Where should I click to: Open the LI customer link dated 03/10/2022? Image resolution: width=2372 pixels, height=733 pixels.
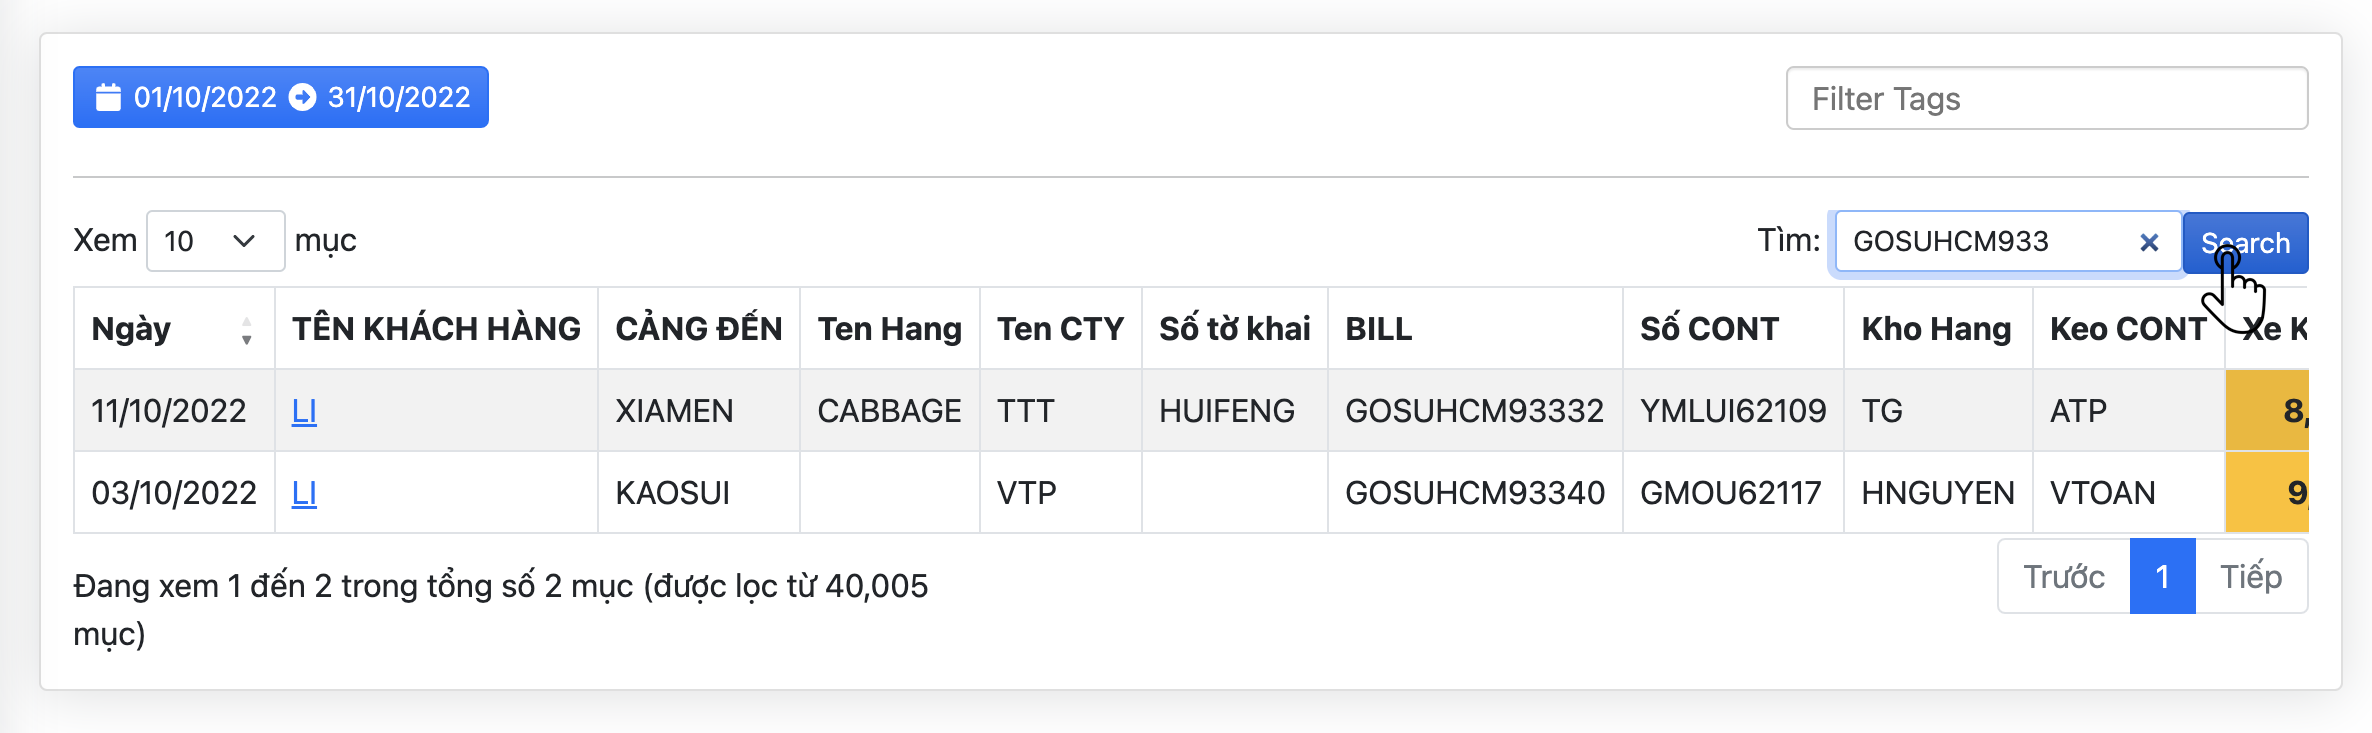click(304, 493)
